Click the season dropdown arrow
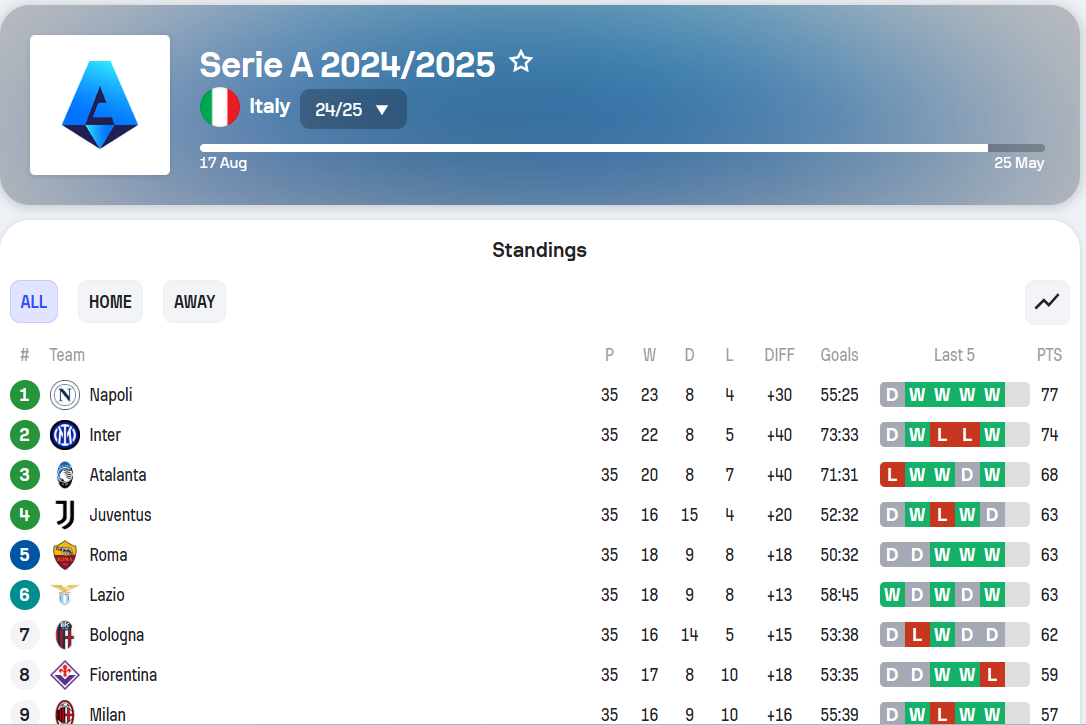This screenshot has width=1086, height=725. point(382,110)
